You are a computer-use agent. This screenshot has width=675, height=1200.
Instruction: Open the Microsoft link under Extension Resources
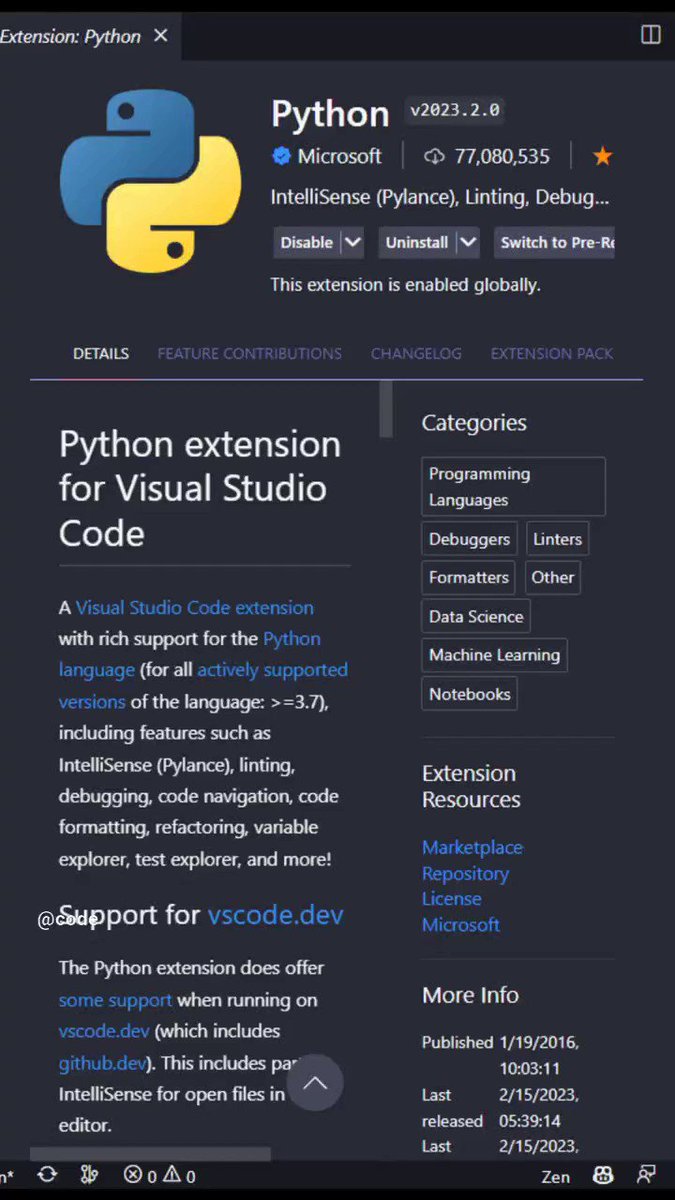pos(460,925)
